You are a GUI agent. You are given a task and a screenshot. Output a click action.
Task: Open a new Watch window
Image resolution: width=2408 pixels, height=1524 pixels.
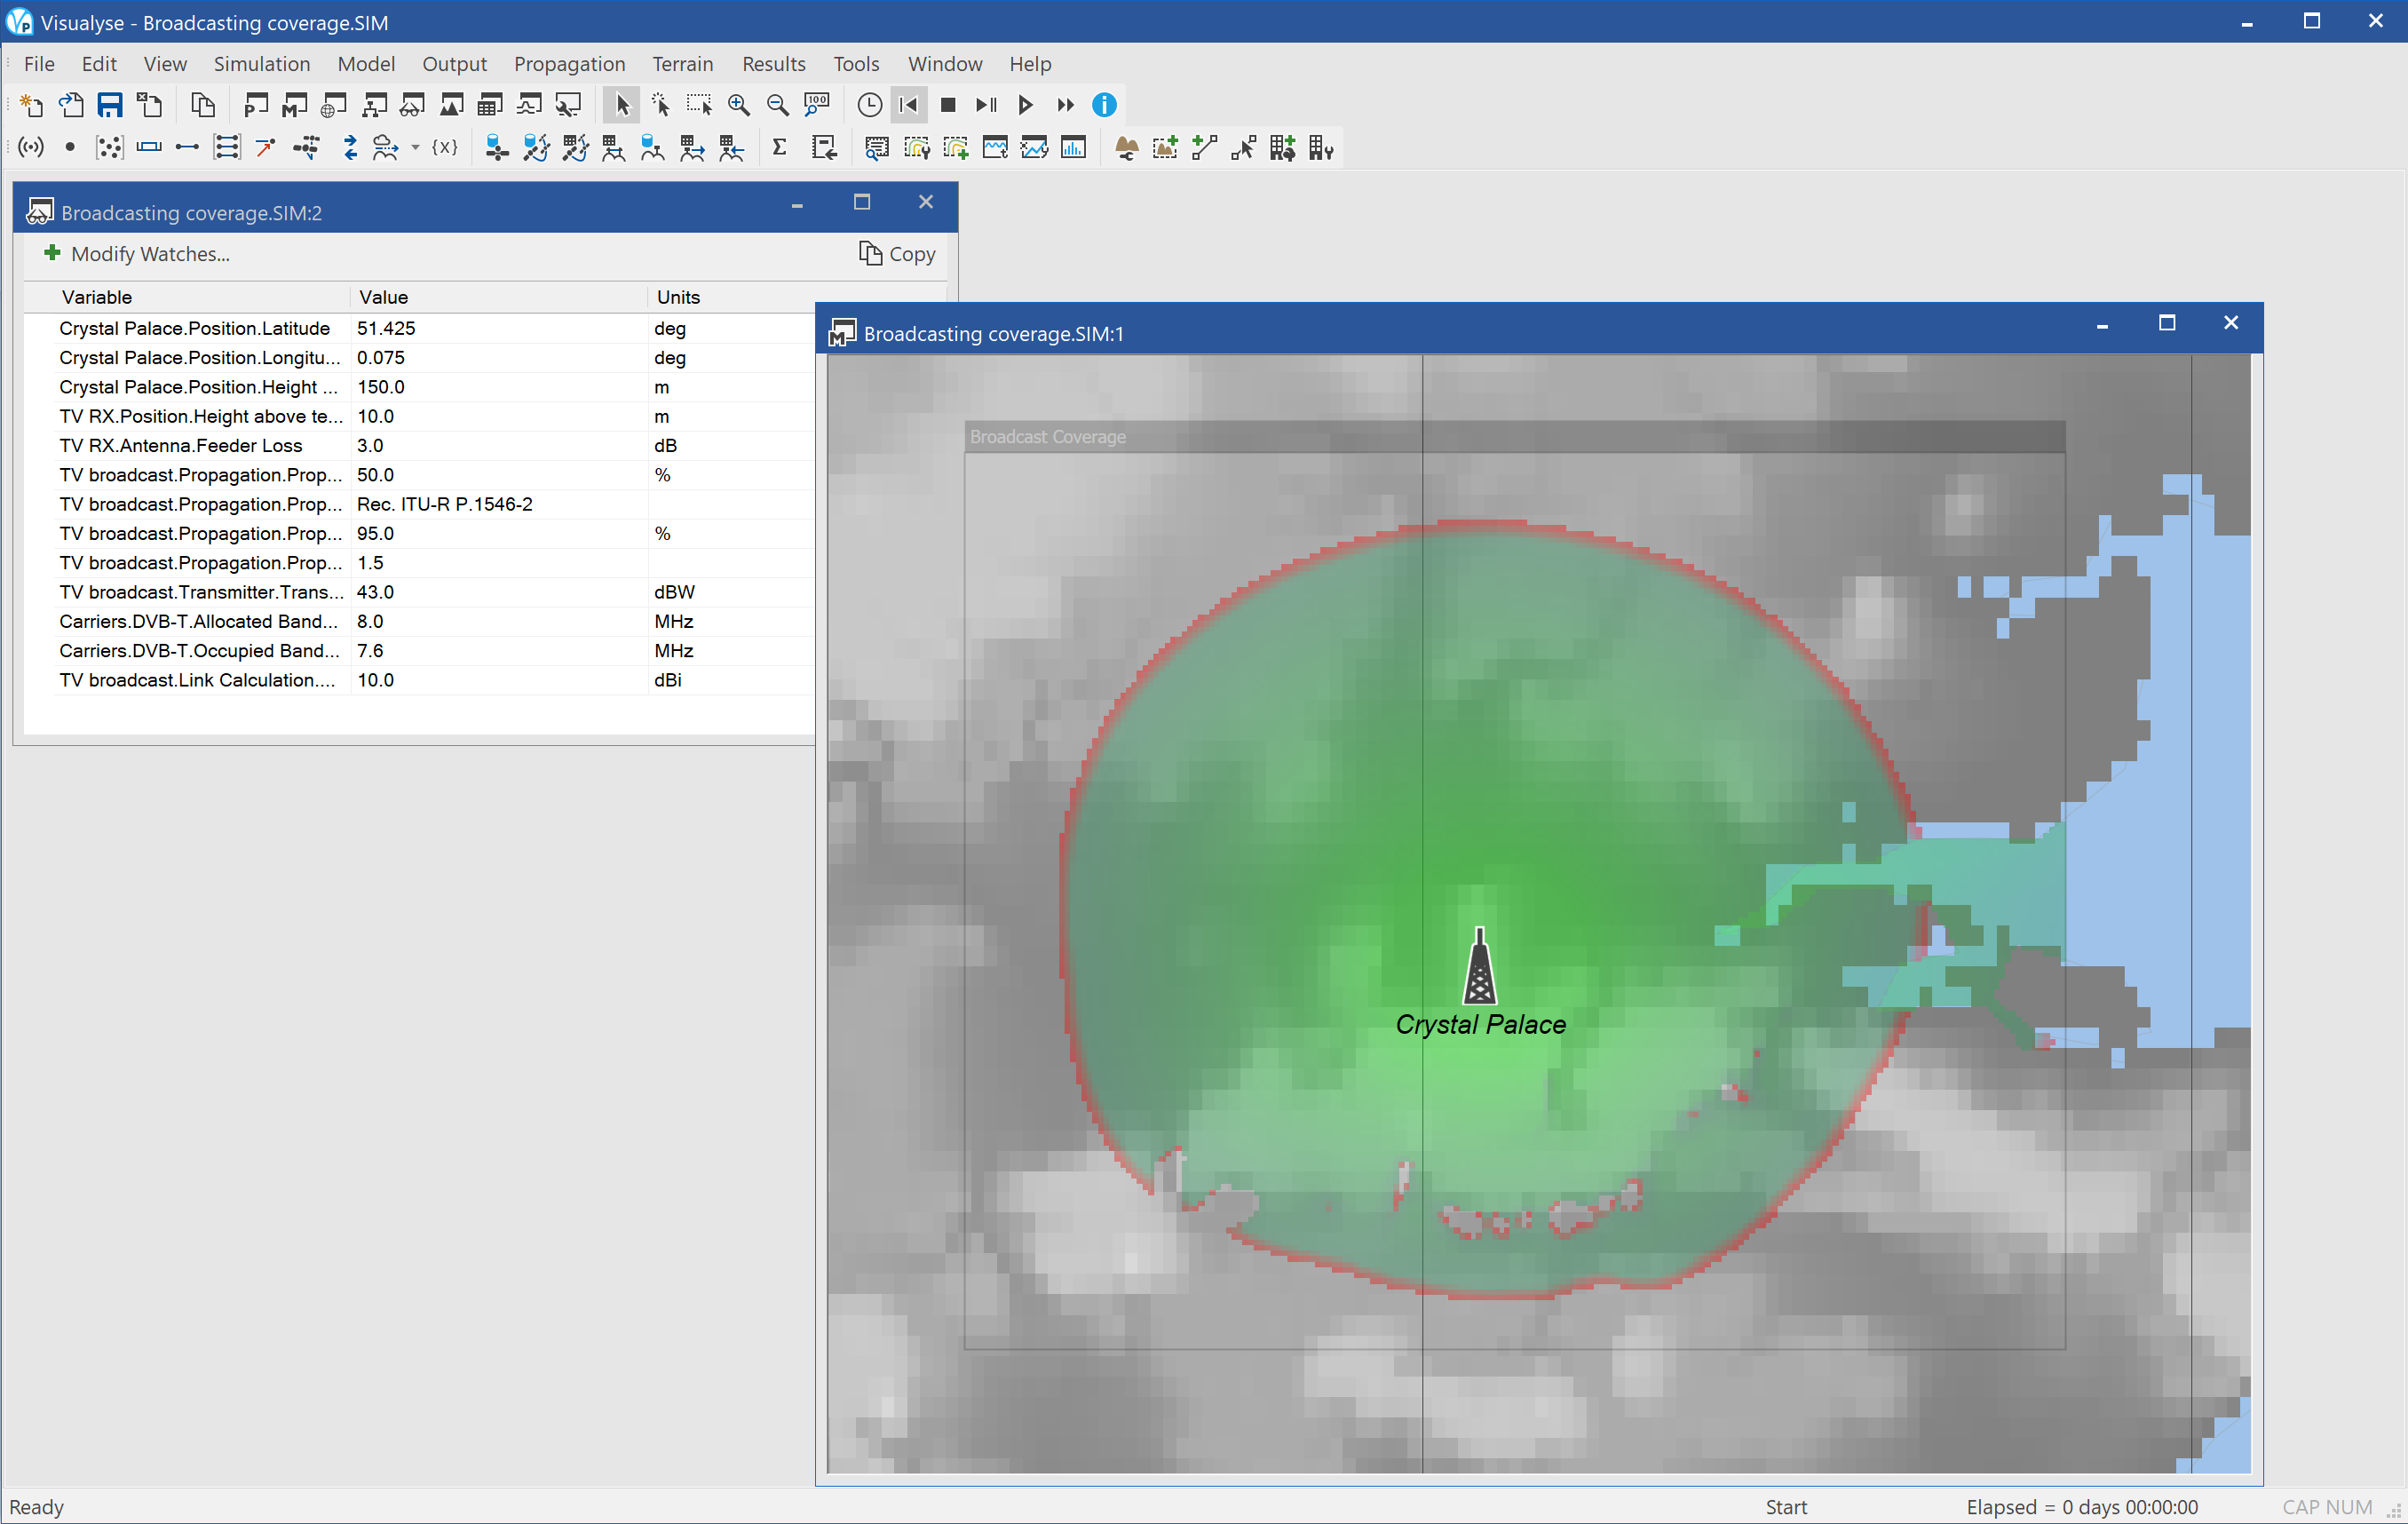[412, 105]
